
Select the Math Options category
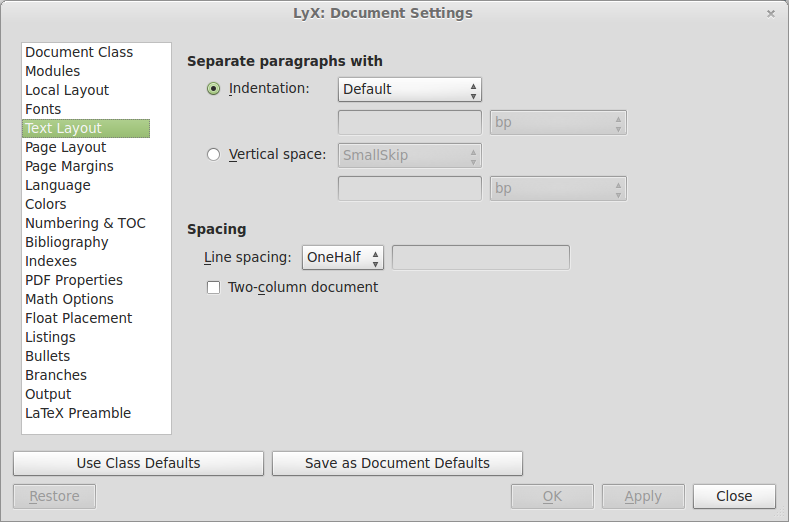69,299
